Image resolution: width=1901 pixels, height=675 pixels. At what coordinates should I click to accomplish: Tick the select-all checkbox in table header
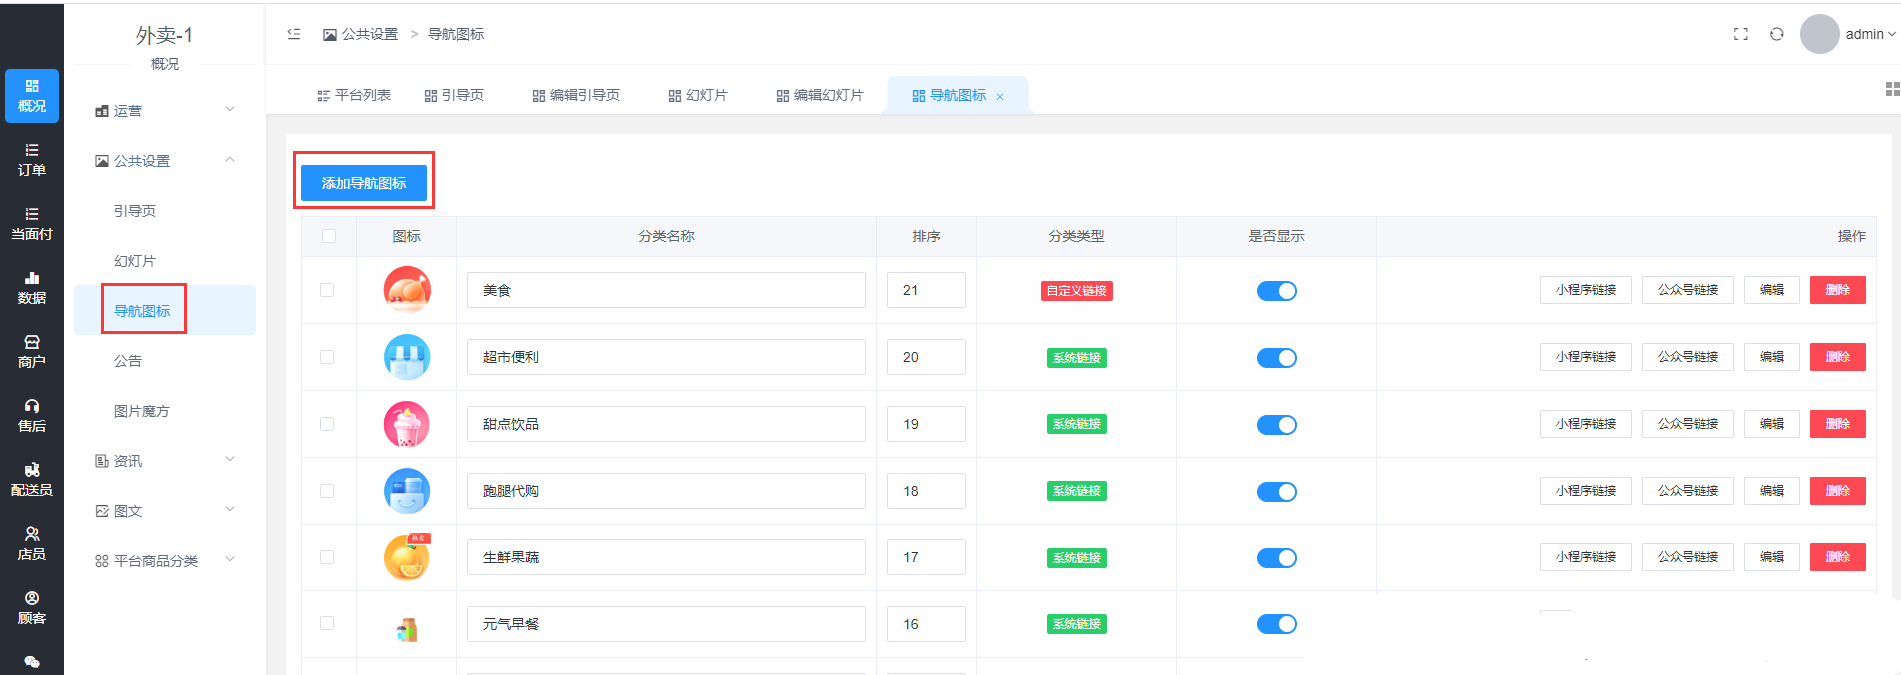click(x=329, y=236)
